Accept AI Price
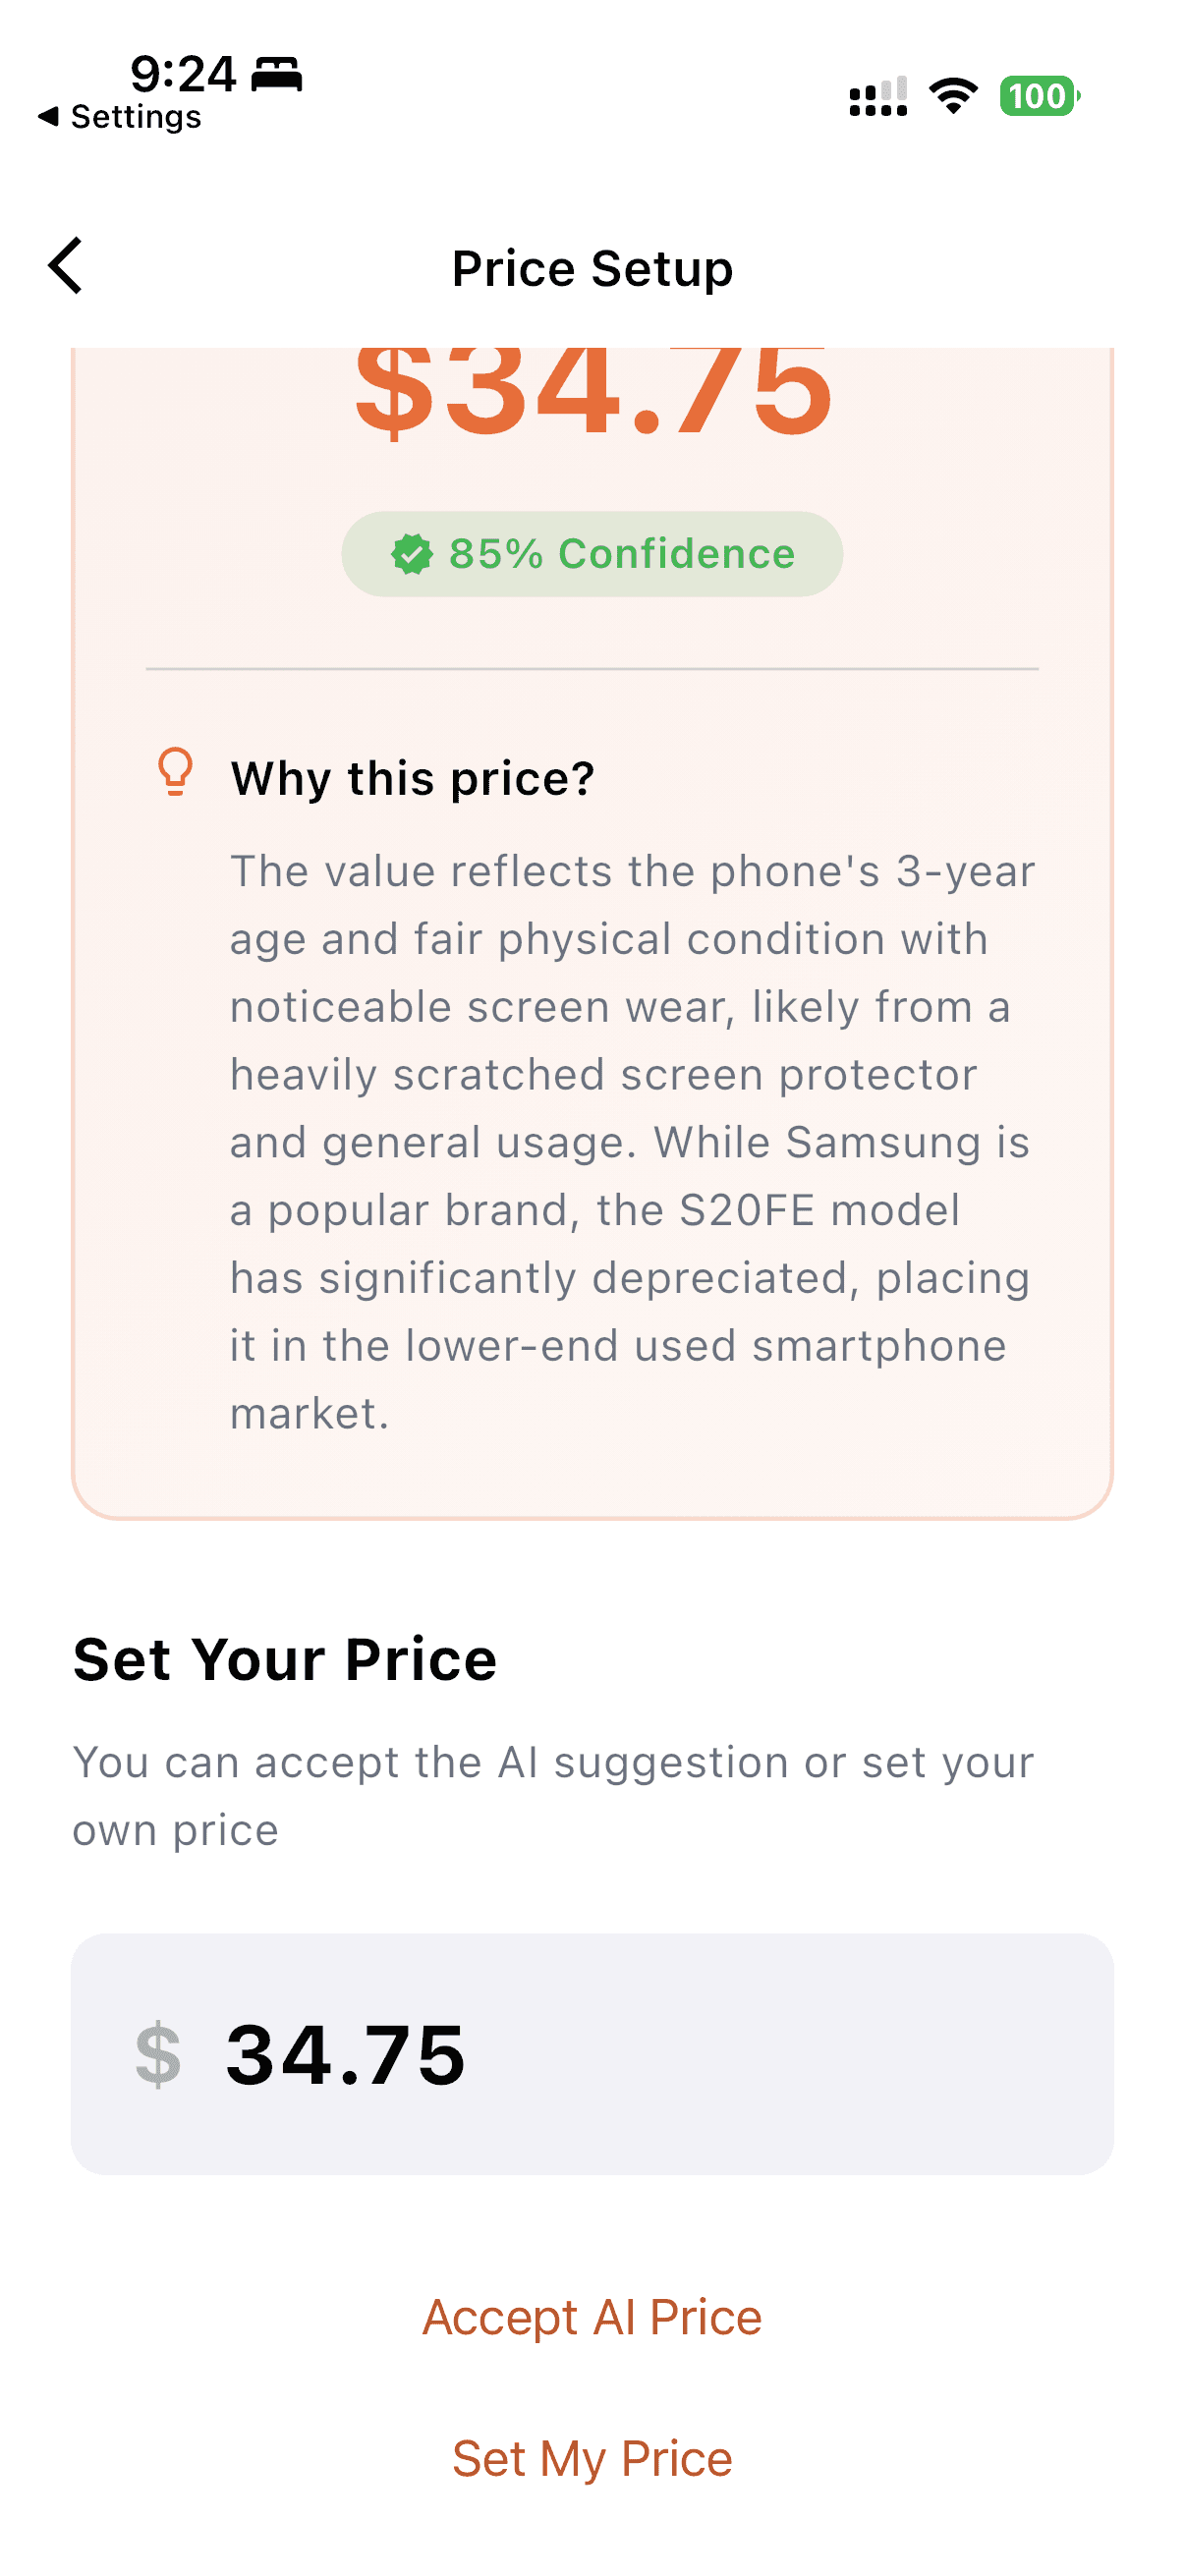 coord(592,2318)
